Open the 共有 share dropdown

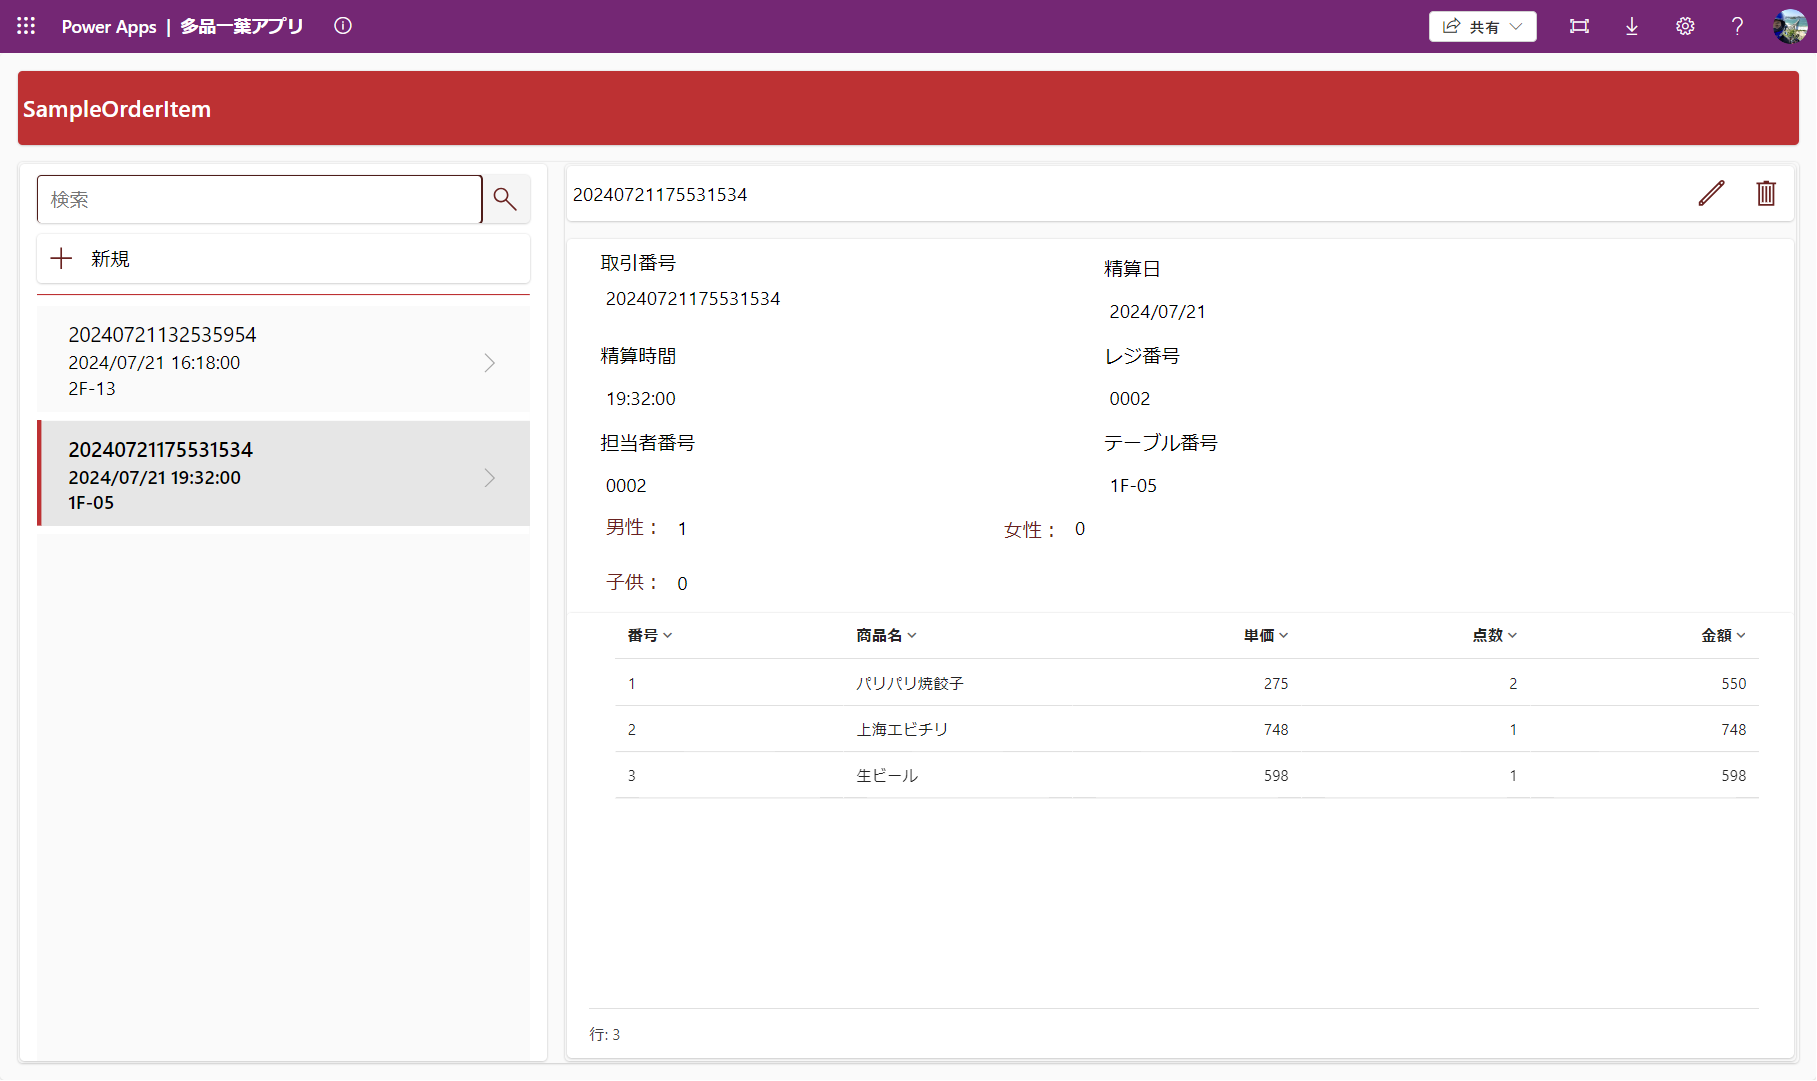(x=1482, y=26)
